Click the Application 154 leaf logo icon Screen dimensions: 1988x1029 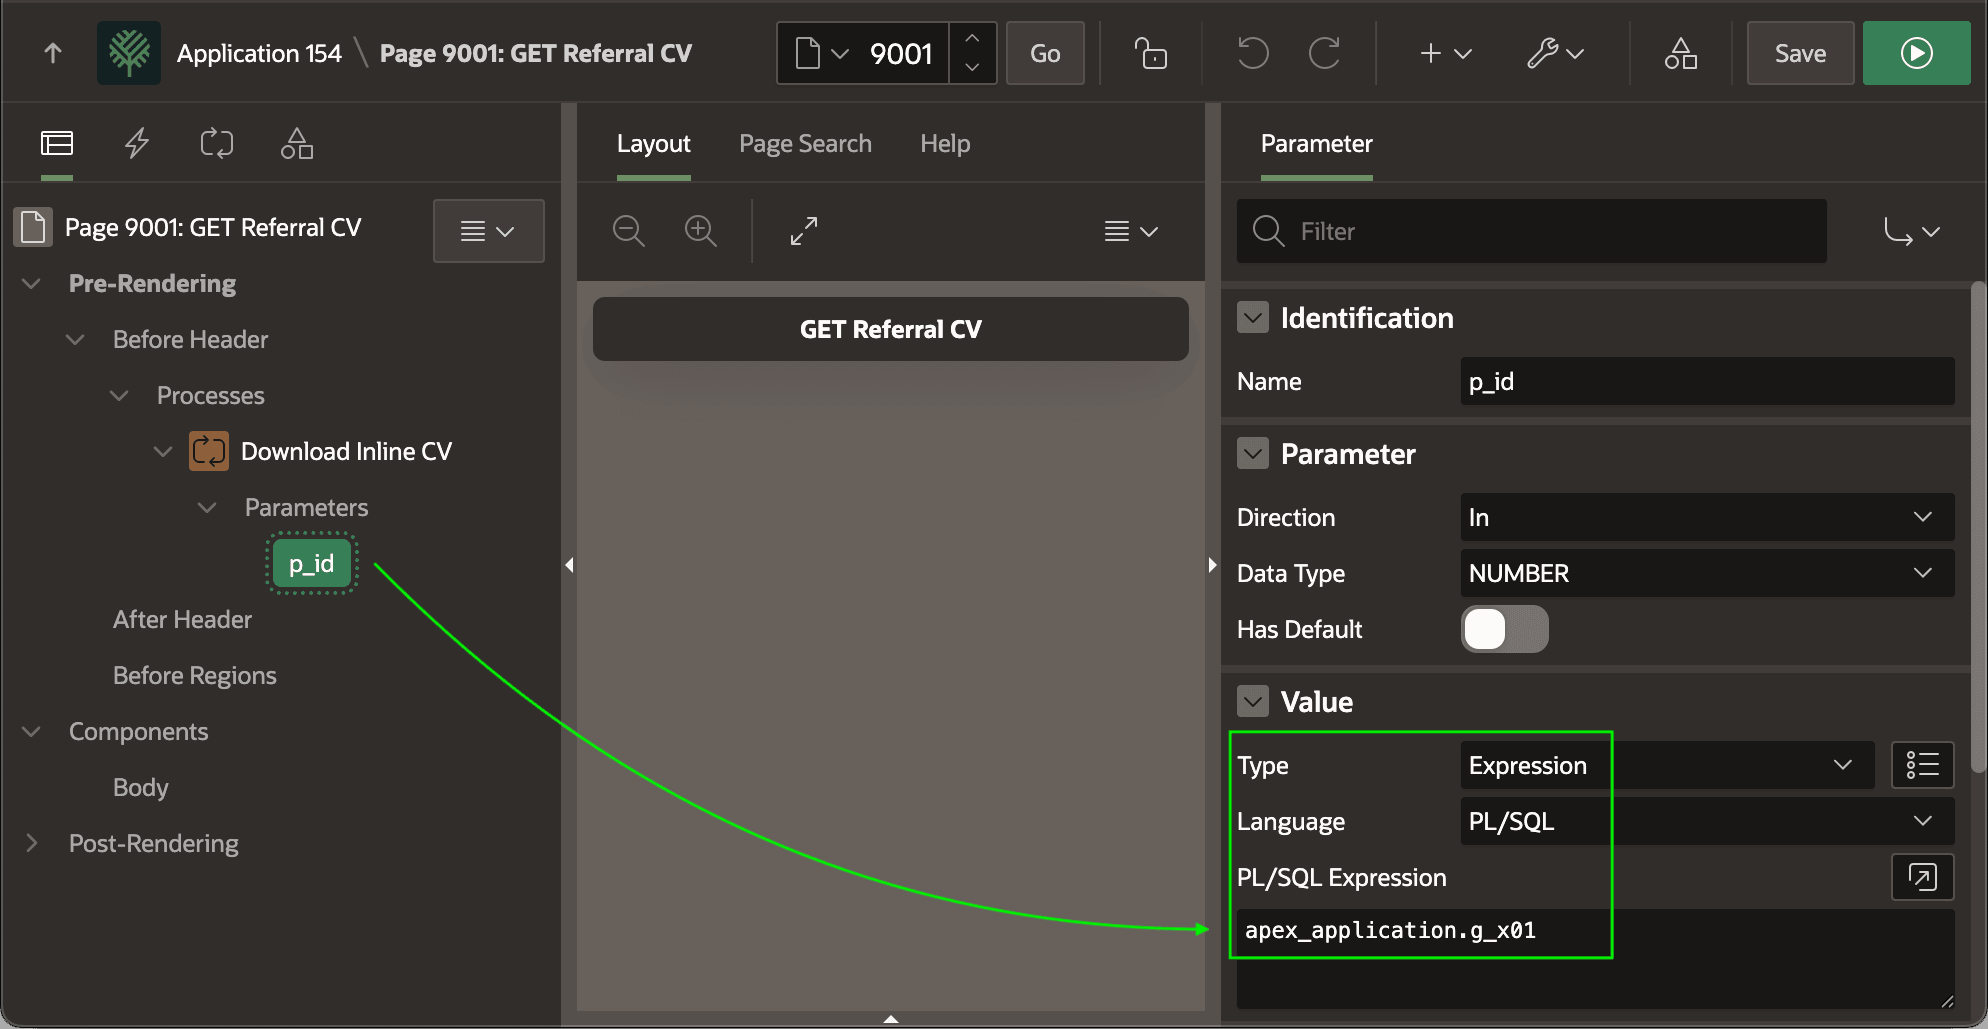coord(129,53)
